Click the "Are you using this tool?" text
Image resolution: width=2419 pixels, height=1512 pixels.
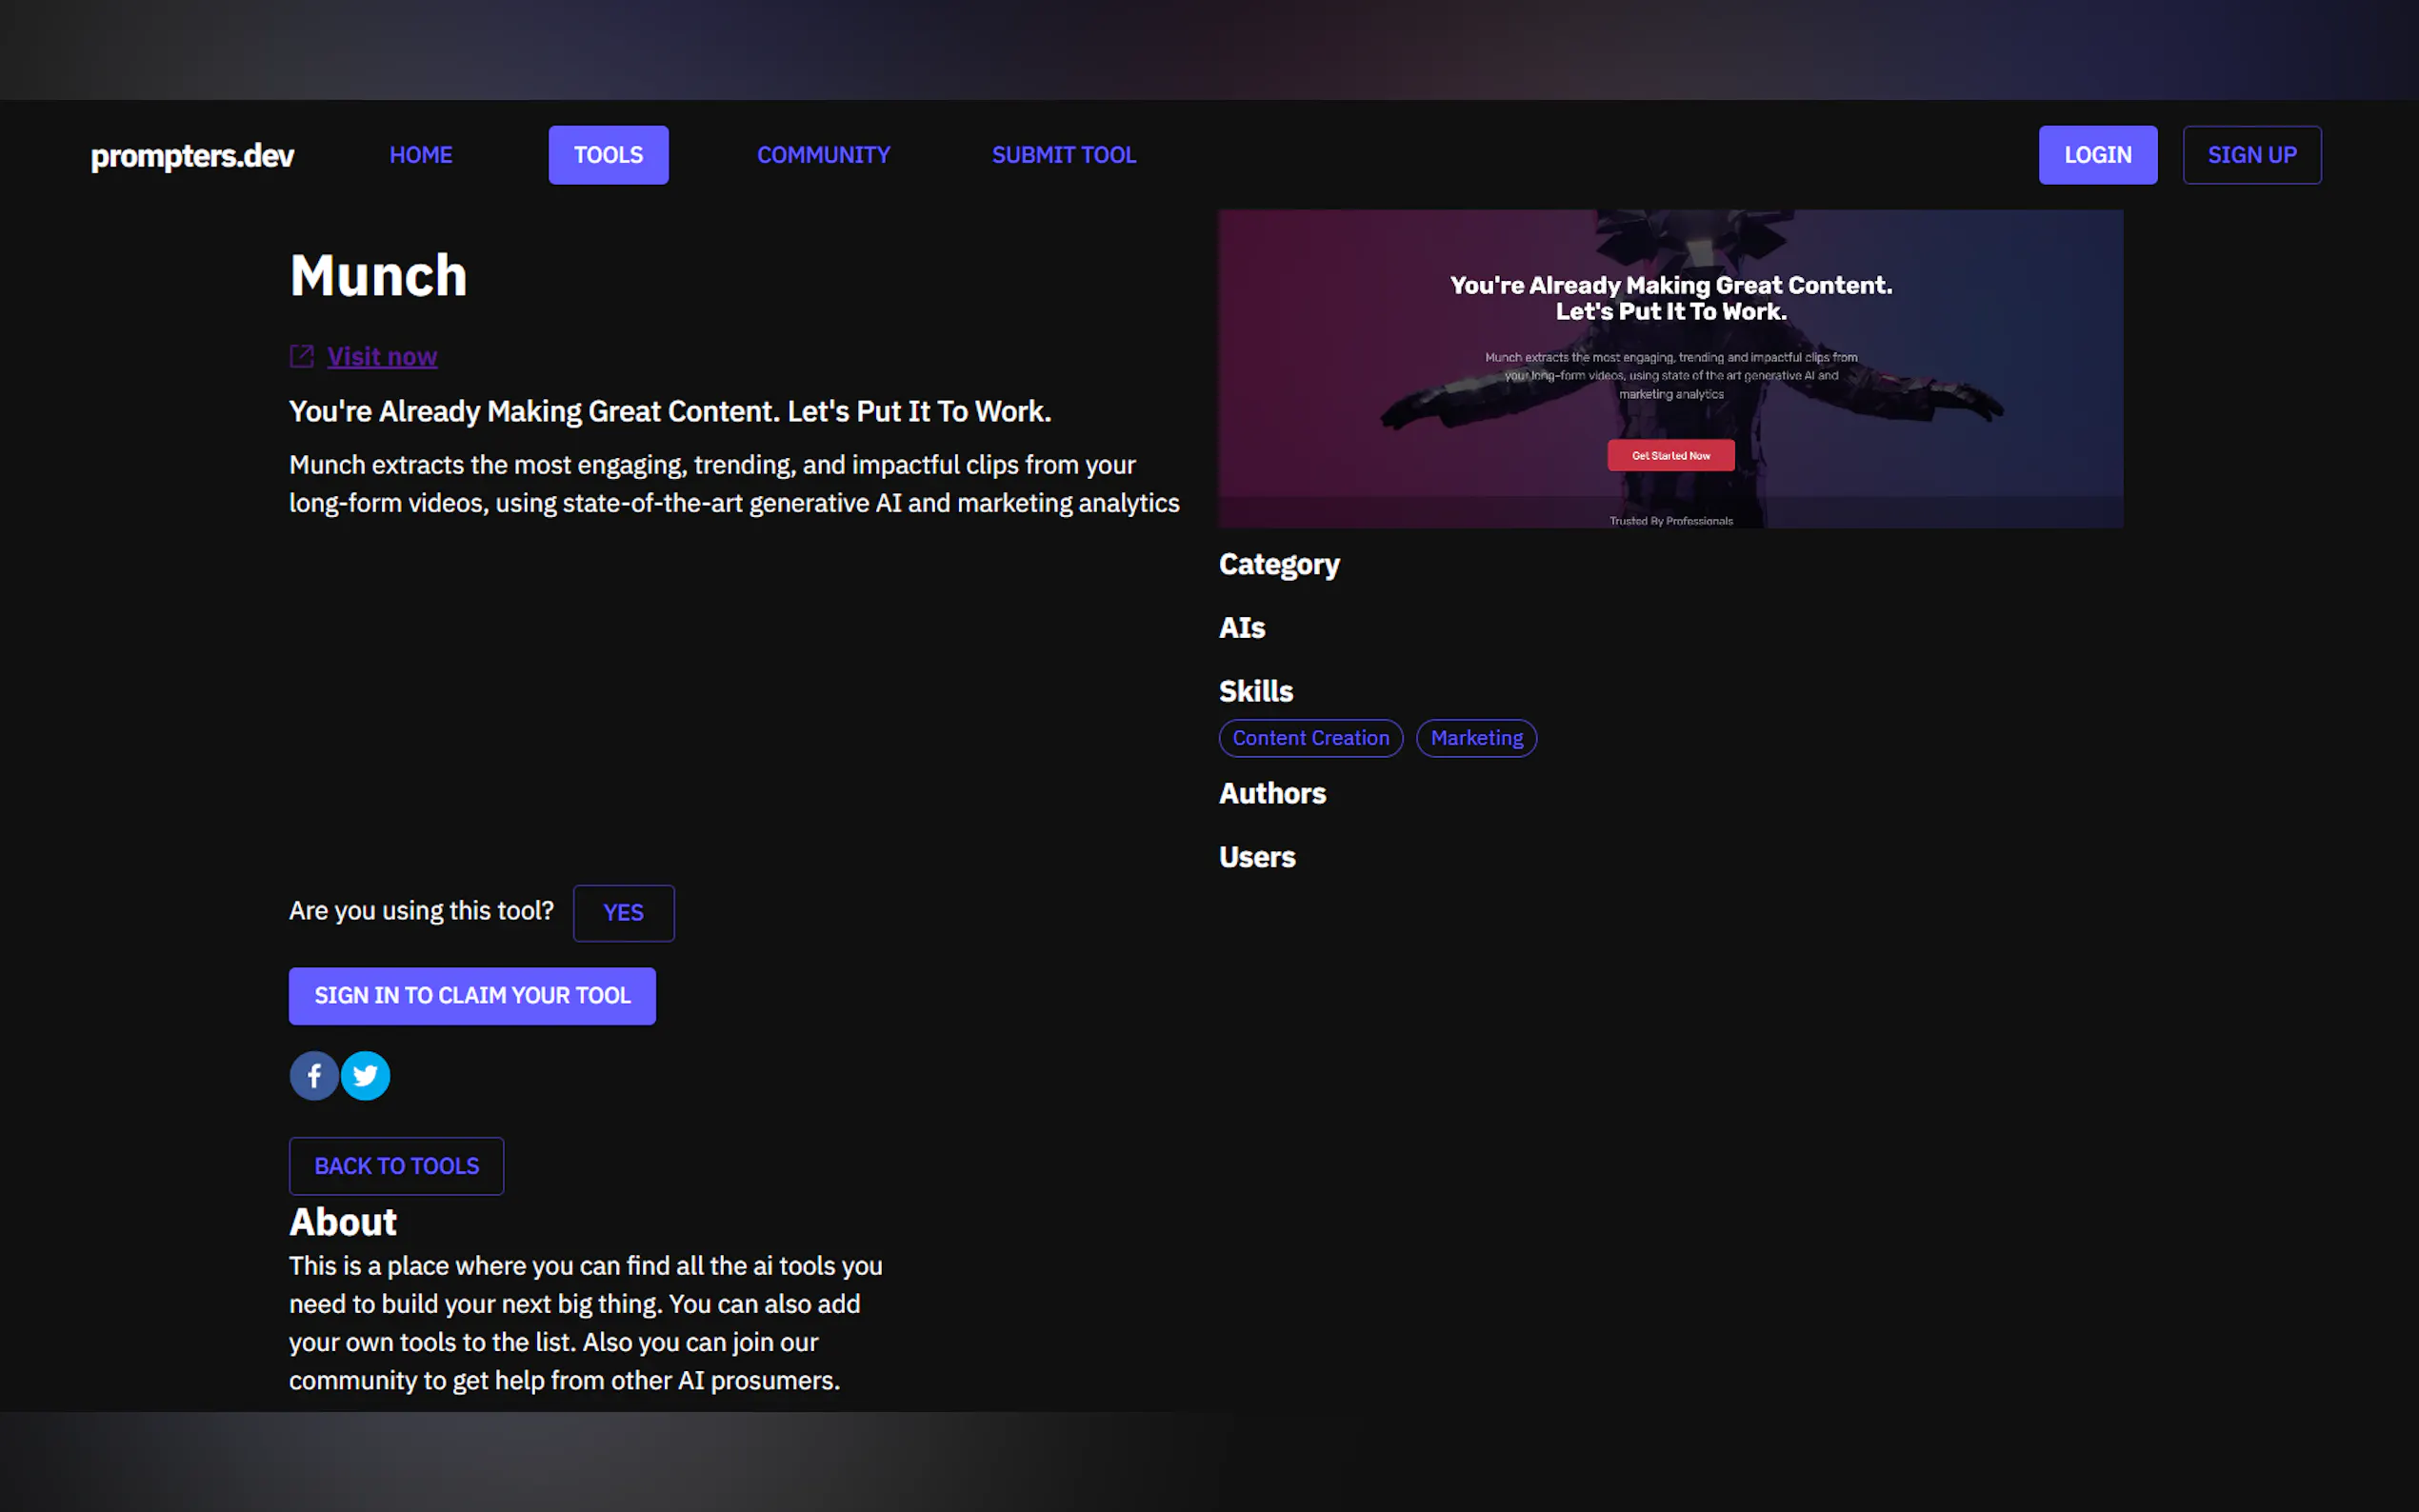(421, 911)
